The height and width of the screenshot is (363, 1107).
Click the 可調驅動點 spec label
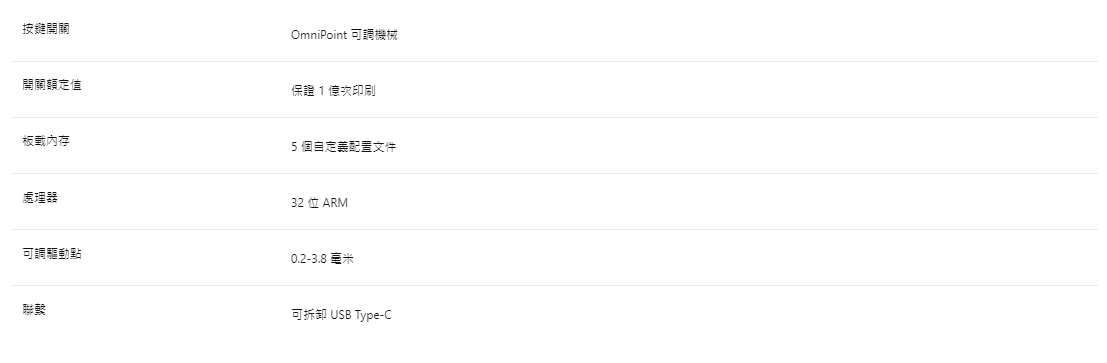pos(52,253)
